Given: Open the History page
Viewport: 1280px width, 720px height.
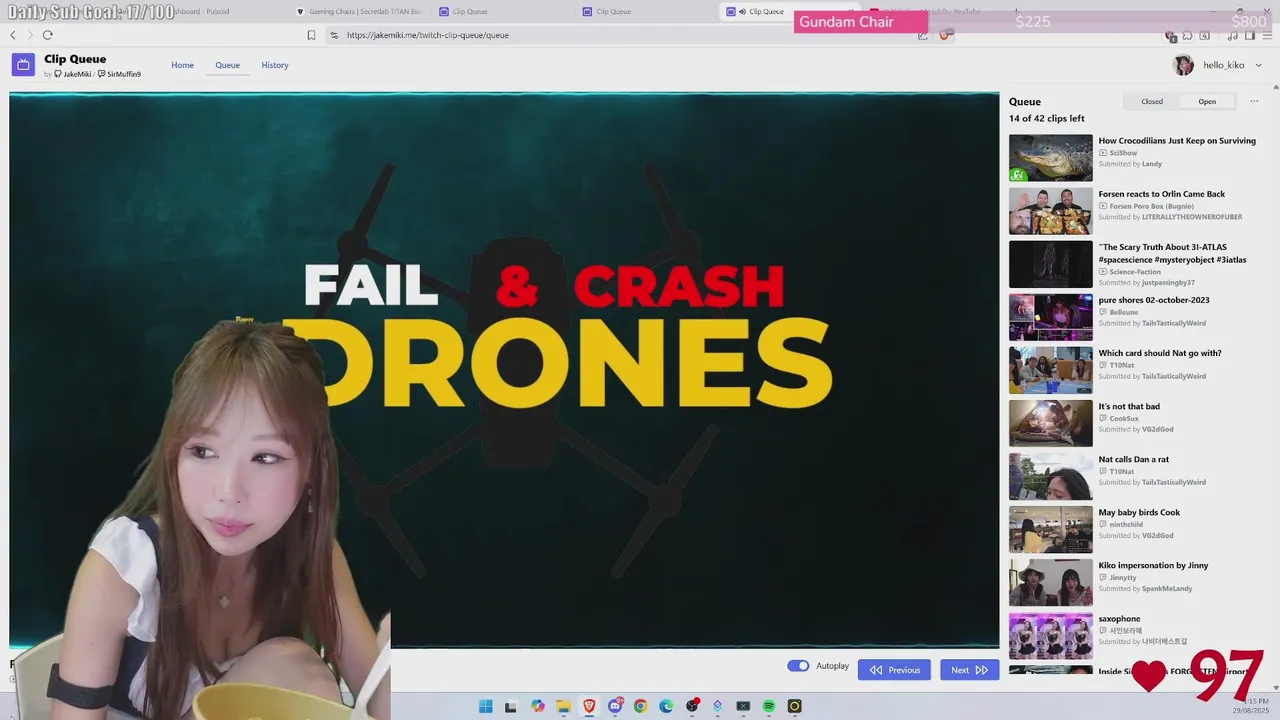Looking at the screenshot, I should point(275,65).
